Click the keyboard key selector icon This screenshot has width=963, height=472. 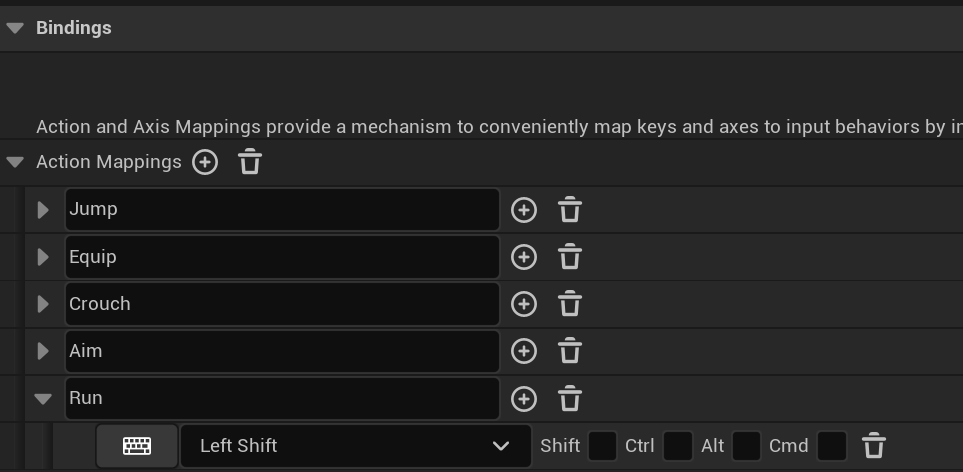coord(137,446)
